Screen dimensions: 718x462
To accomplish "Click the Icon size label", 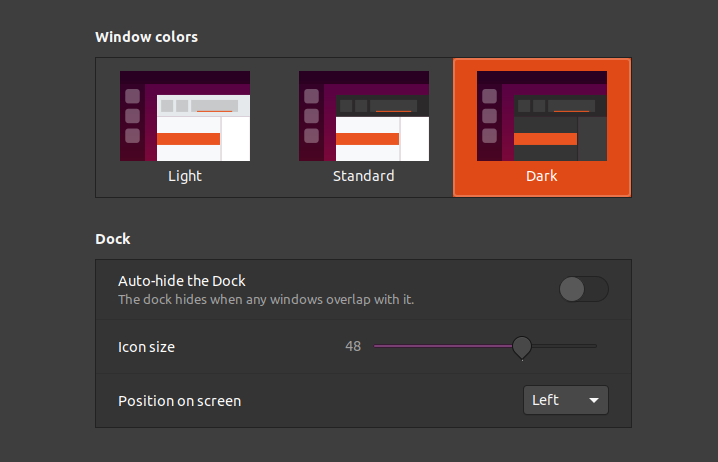I will 147,347.
